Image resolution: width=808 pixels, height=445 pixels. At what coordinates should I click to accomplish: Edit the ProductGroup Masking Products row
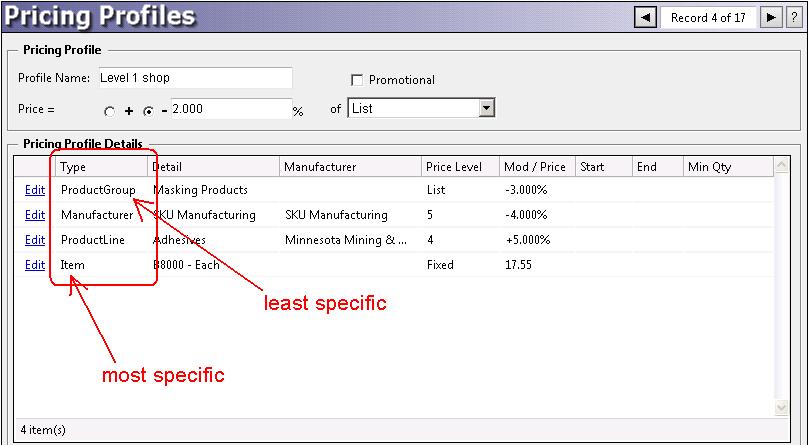(35, 189)
